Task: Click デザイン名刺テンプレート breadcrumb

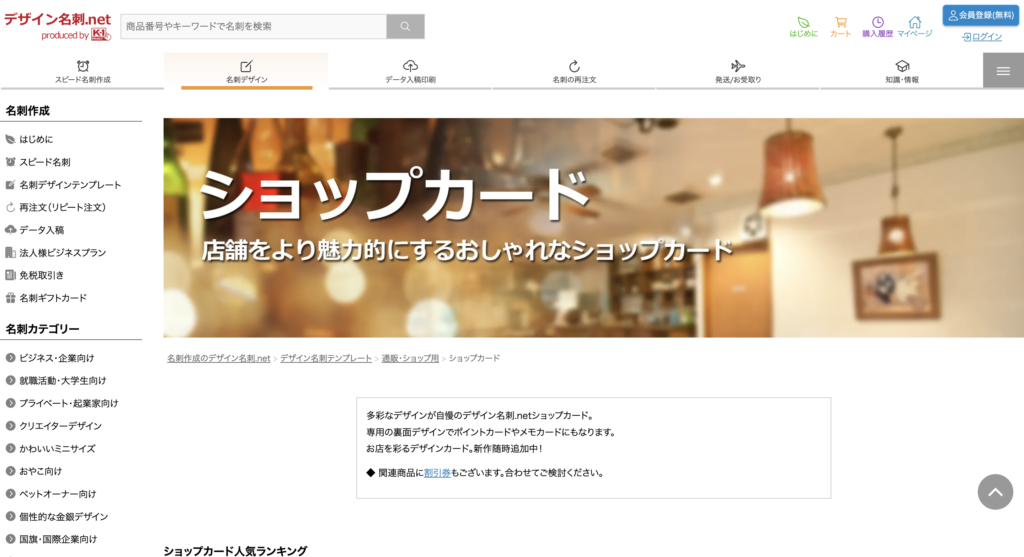Action: click(x=326, y=358)
